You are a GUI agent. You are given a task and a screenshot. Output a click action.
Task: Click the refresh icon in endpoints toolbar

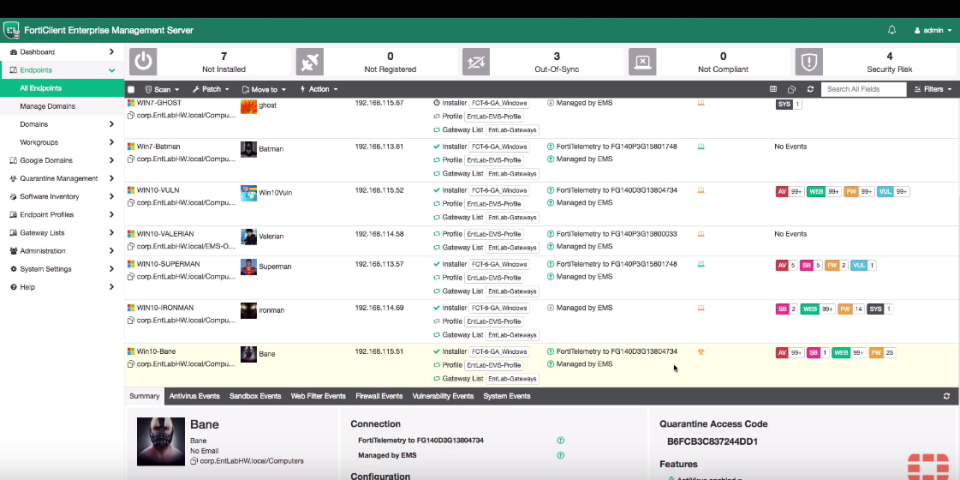click(810, 89)
